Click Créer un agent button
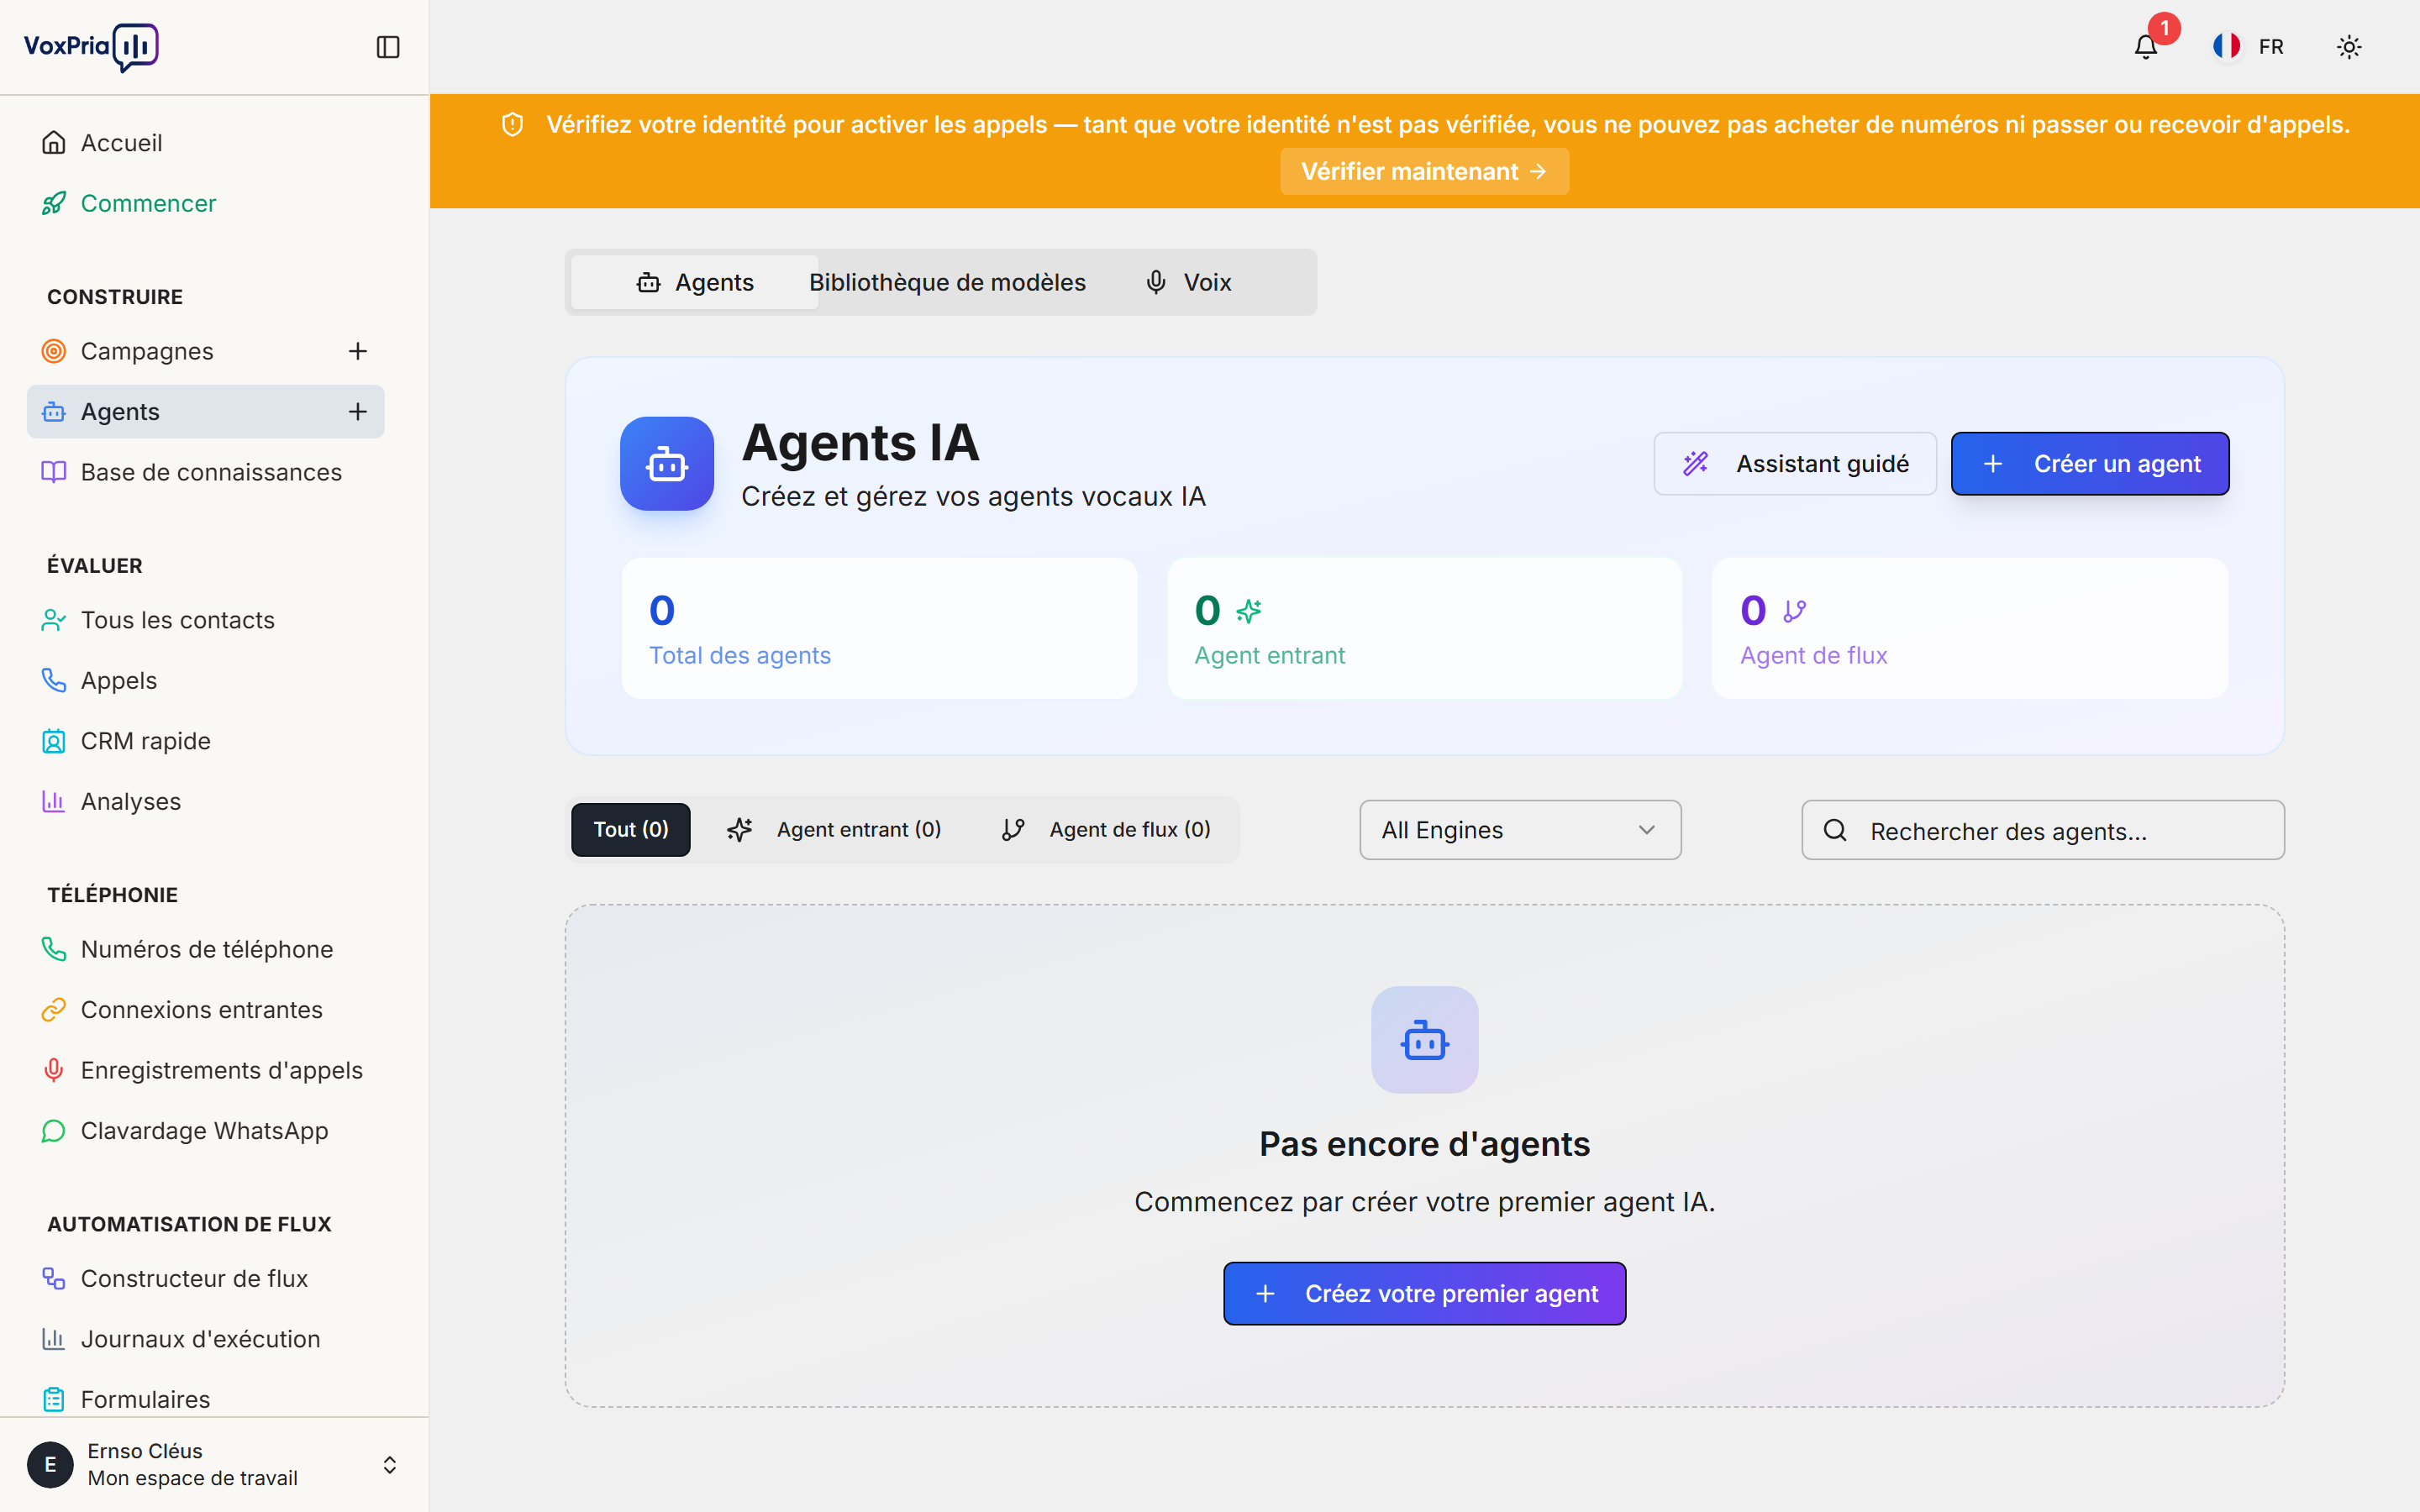The image size is (2420, 1512). point(2090,464)
